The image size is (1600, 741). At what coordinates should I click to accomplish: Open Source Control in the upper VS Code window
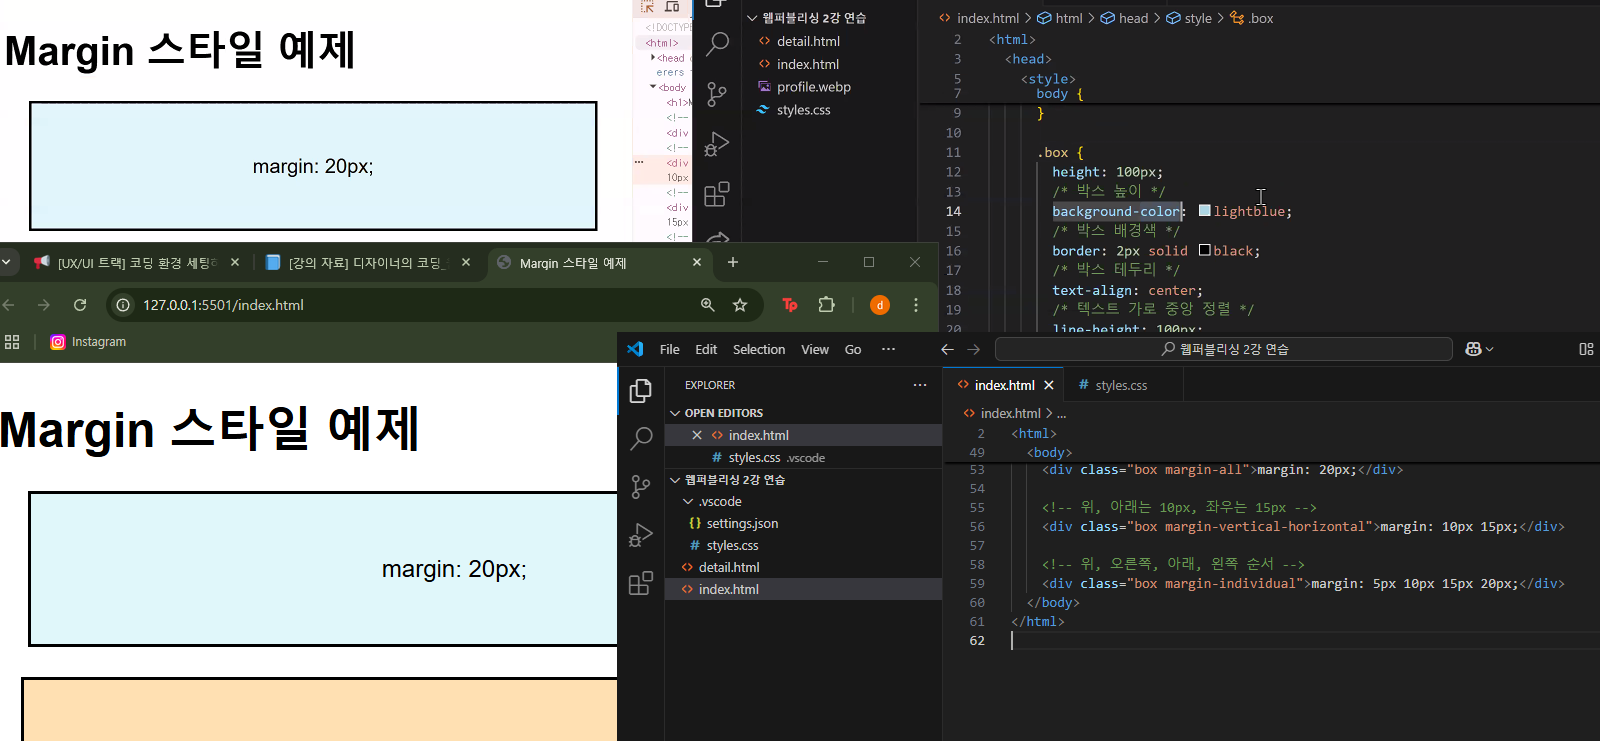click(717, 94)
